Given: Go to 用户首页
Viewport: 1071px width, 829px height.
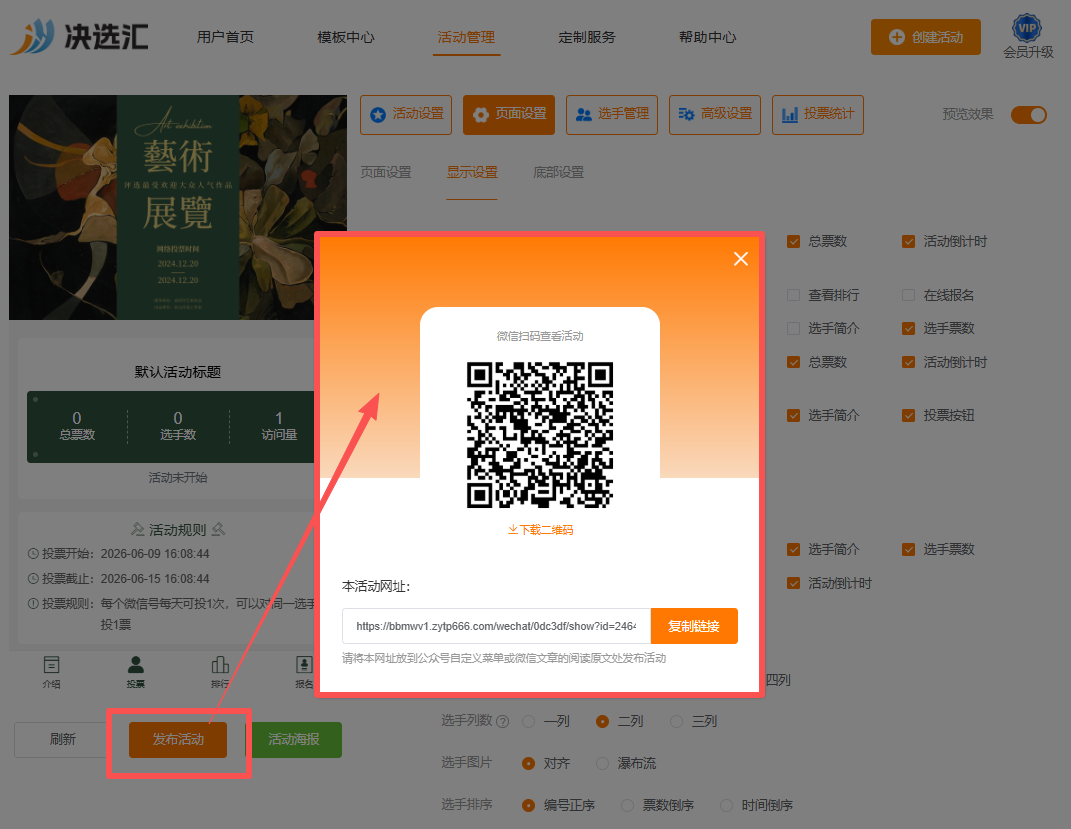Looking at the screenshot, I should [x=225, y=38].
